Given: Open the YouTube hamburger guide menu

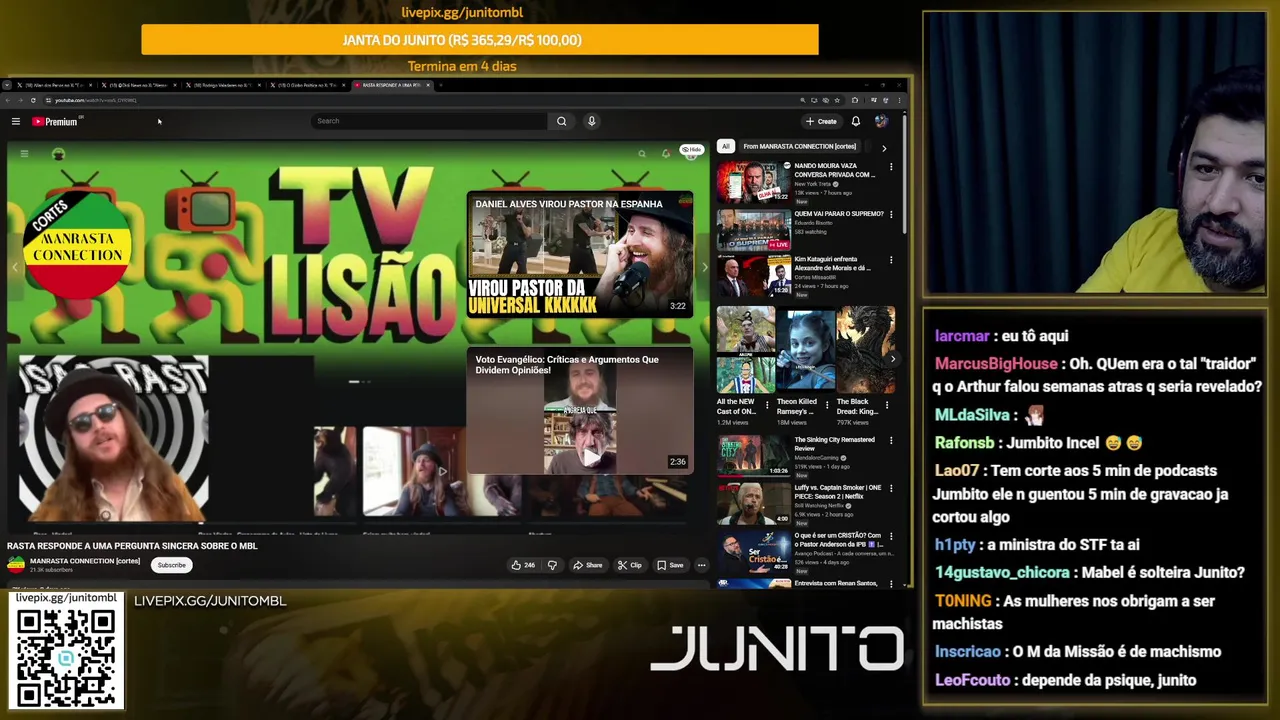Looking at the screenshot, I should tap(16, 121).
